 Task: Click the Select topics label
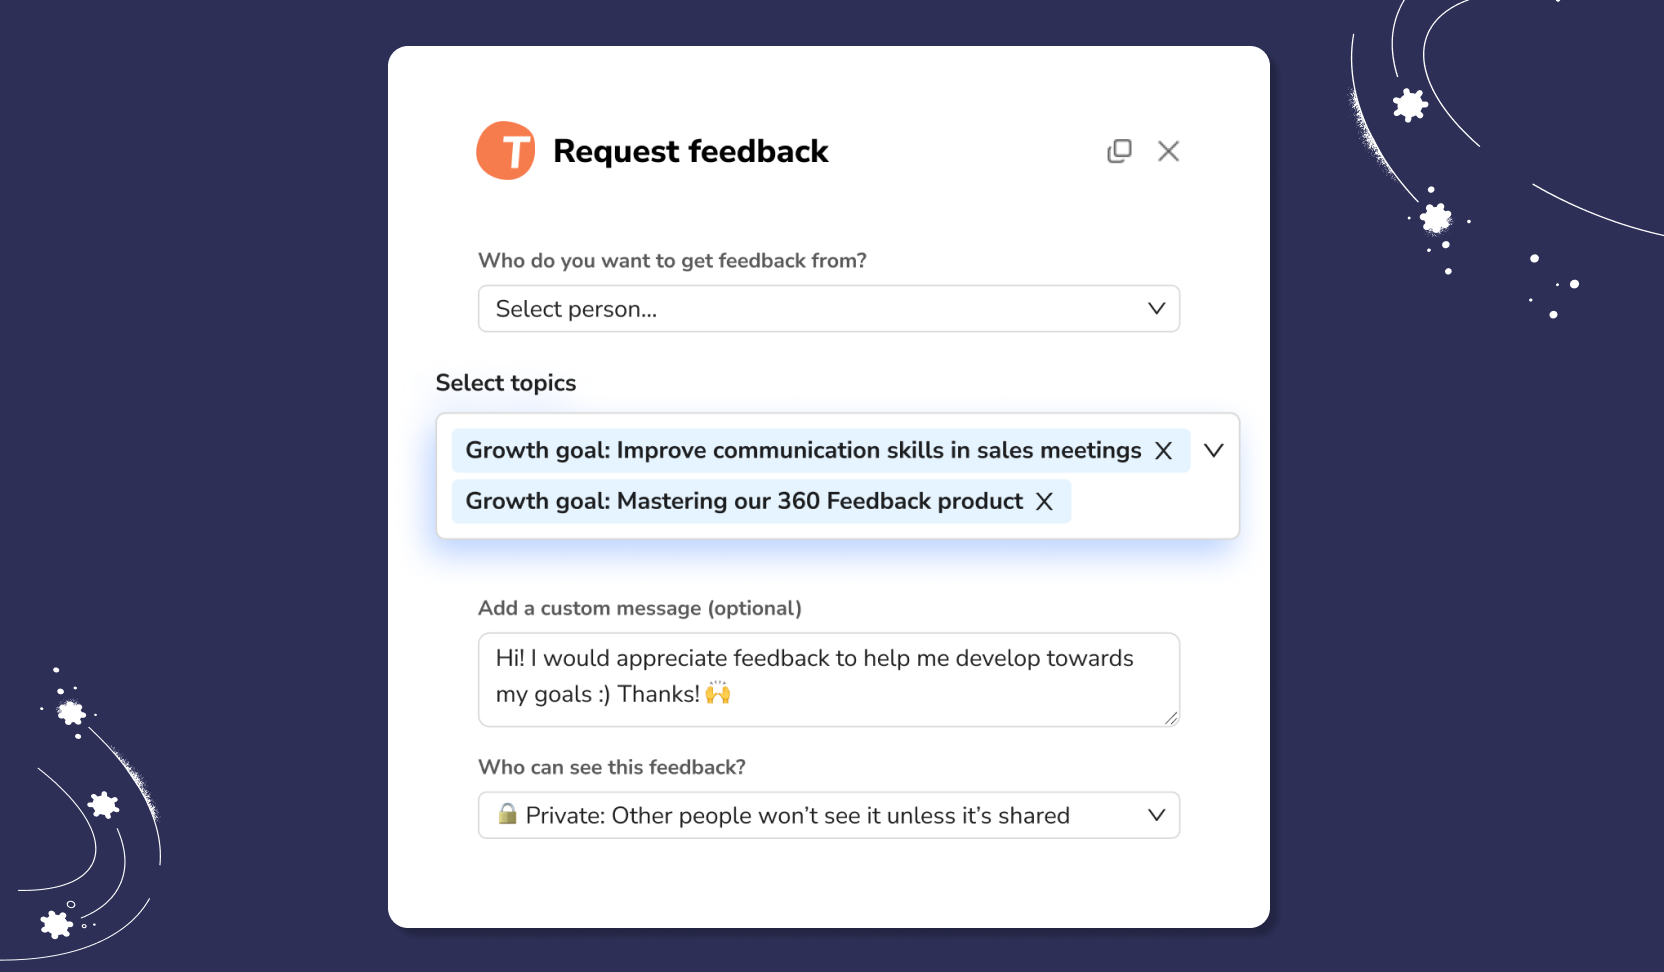pyautogui.click(x=506, y=382)
